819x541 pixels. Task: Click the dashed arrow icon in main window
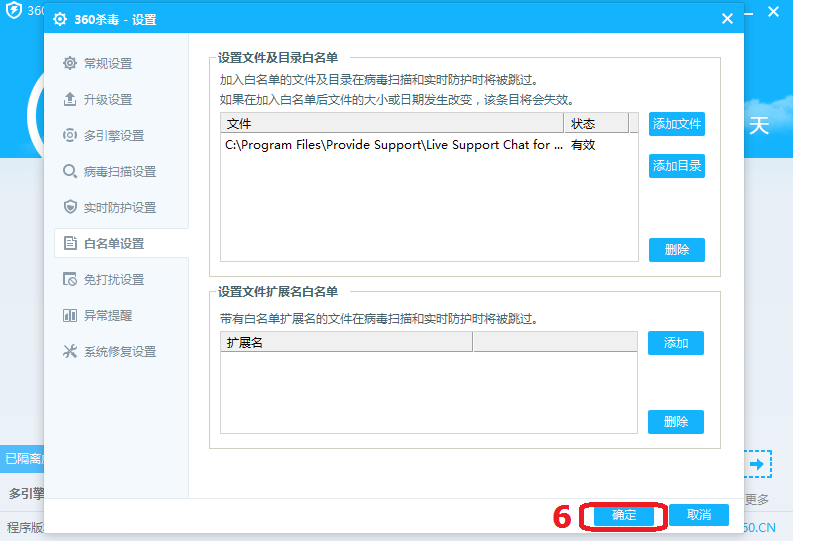coord(757,464)
